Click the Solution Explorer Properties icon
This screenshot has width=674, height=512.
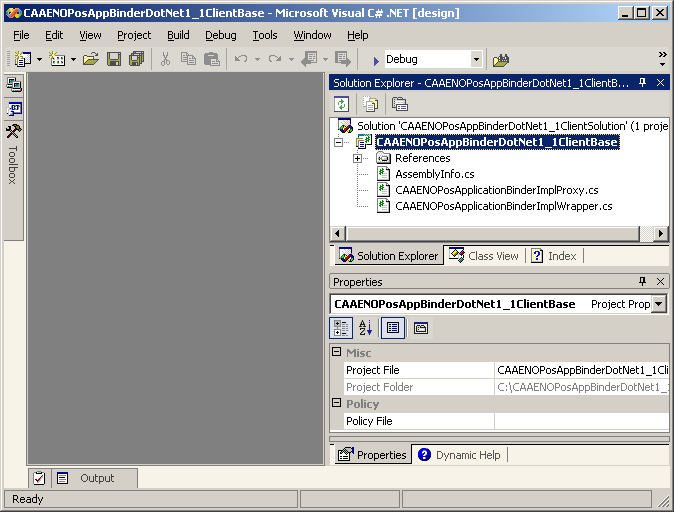(399, 104)
